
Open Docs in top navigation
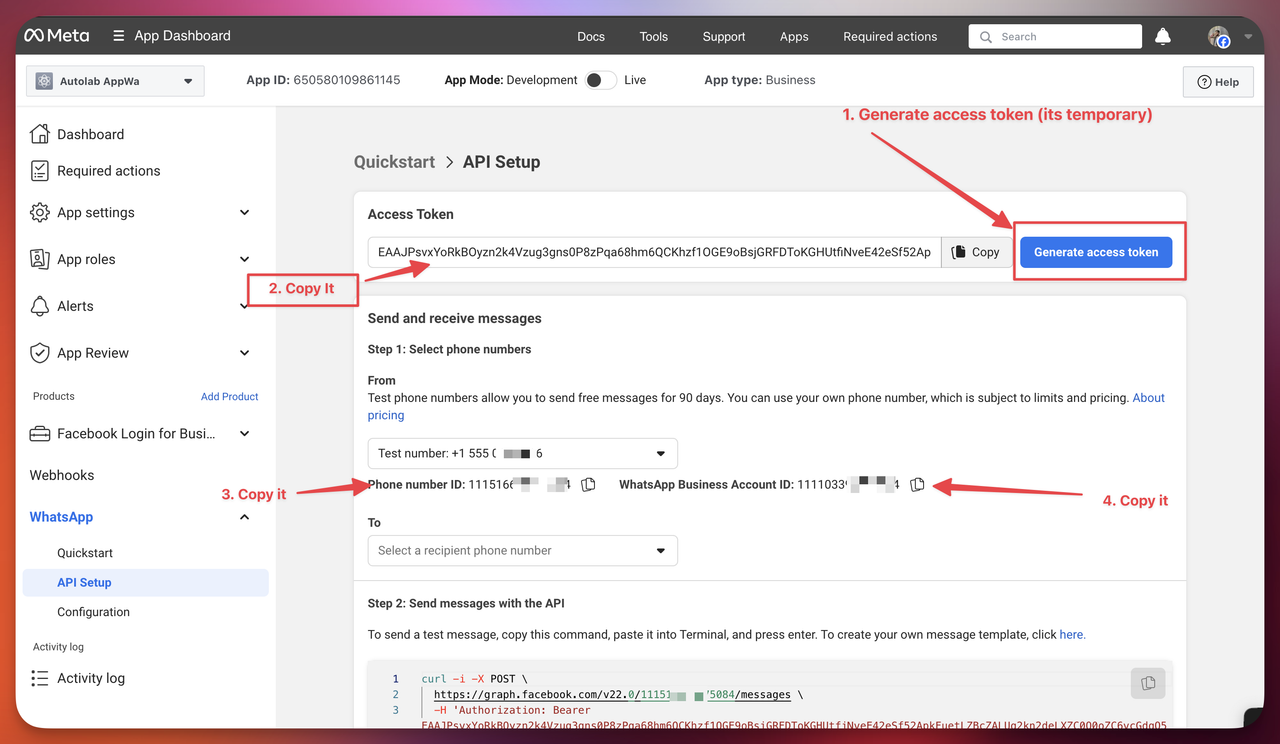coord(591,36)
